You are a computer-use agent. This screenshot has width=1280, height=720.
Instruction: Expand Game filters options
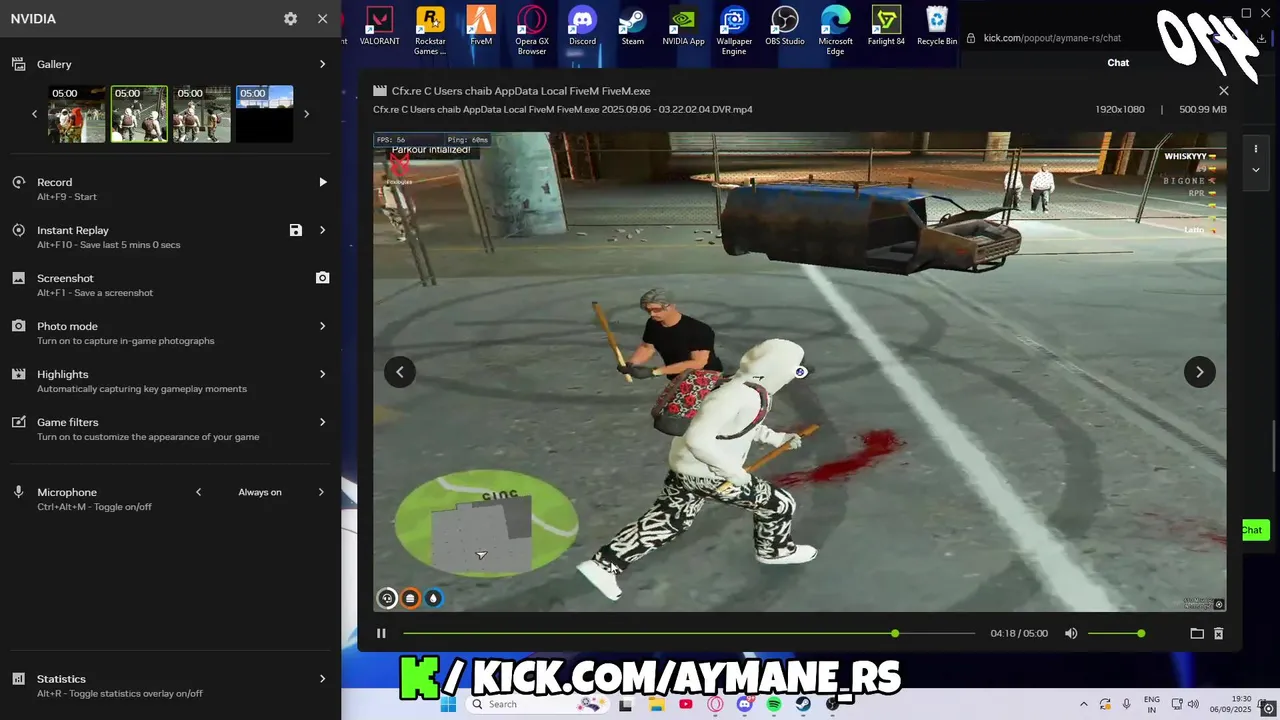click(322, 422)
